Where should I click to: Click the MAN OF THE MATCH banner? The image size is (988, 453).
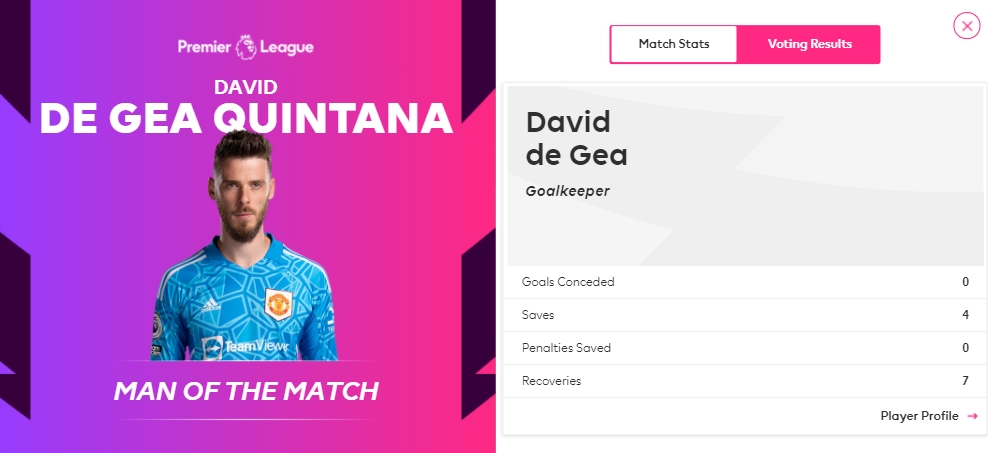pyautogui.click(x=246, y=391)
